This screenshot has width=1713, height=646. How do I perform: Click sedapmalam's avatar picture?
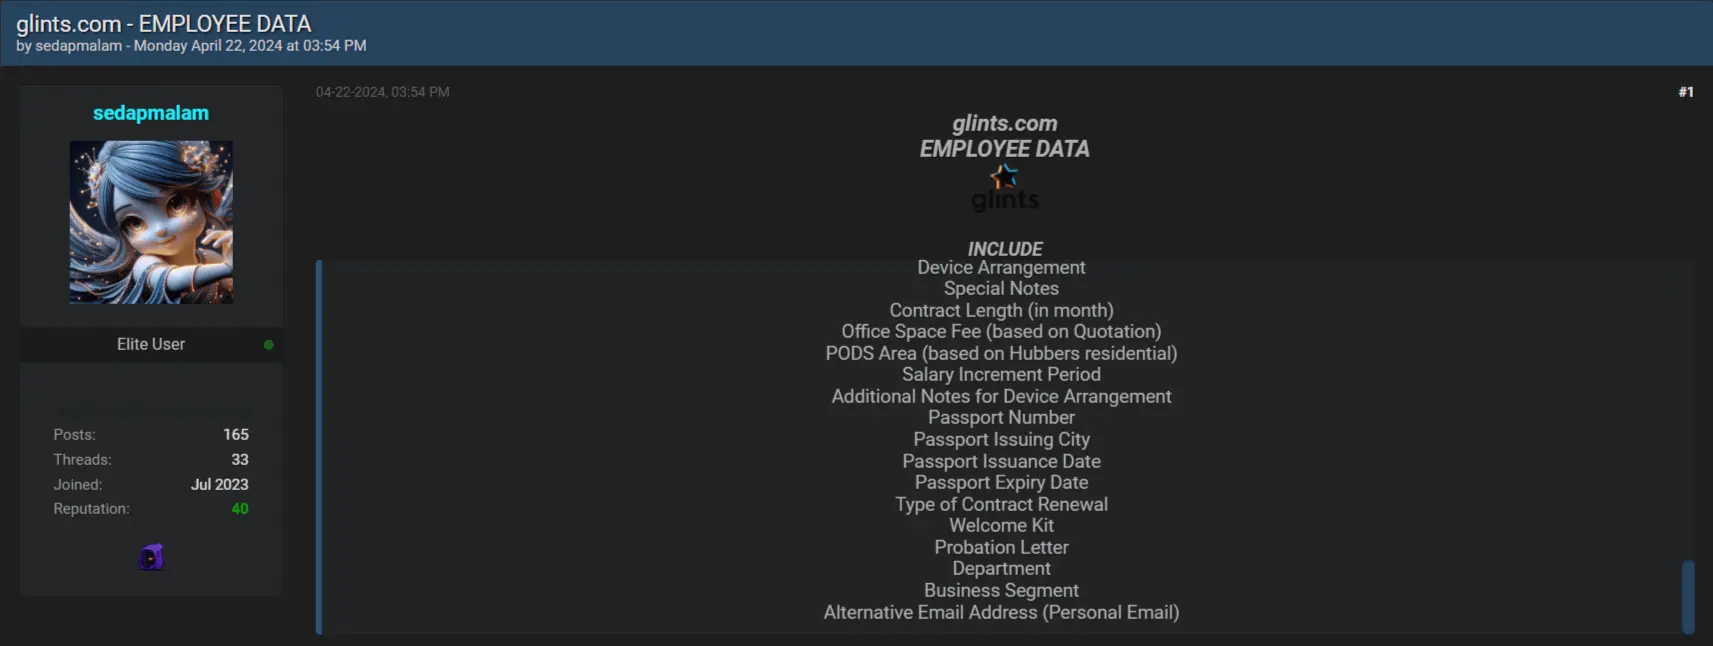click(151, 222)
